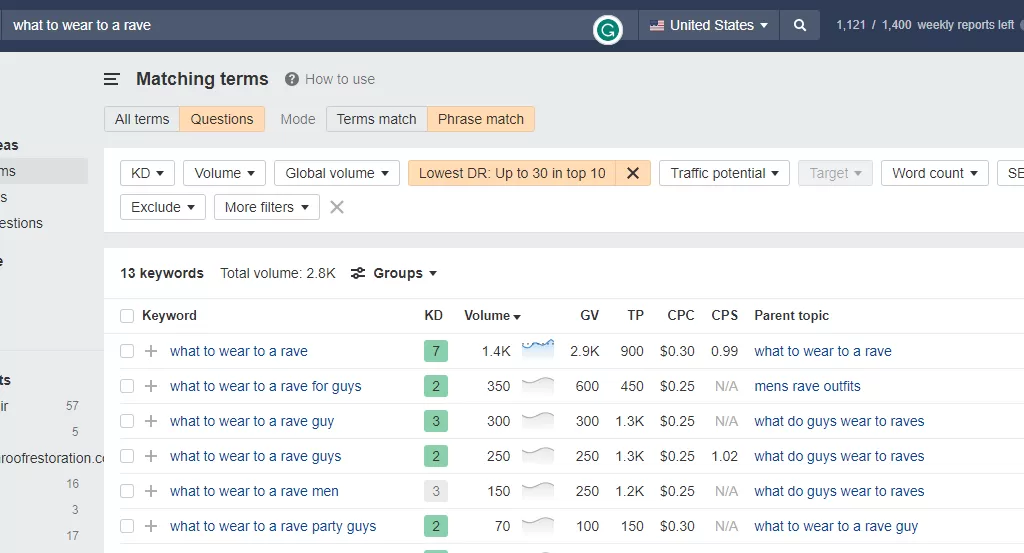Viewport: 1024px width, 553px height.
Task: Check the box for 'what to wear to a rave'
Action: (x=127, y=351)
